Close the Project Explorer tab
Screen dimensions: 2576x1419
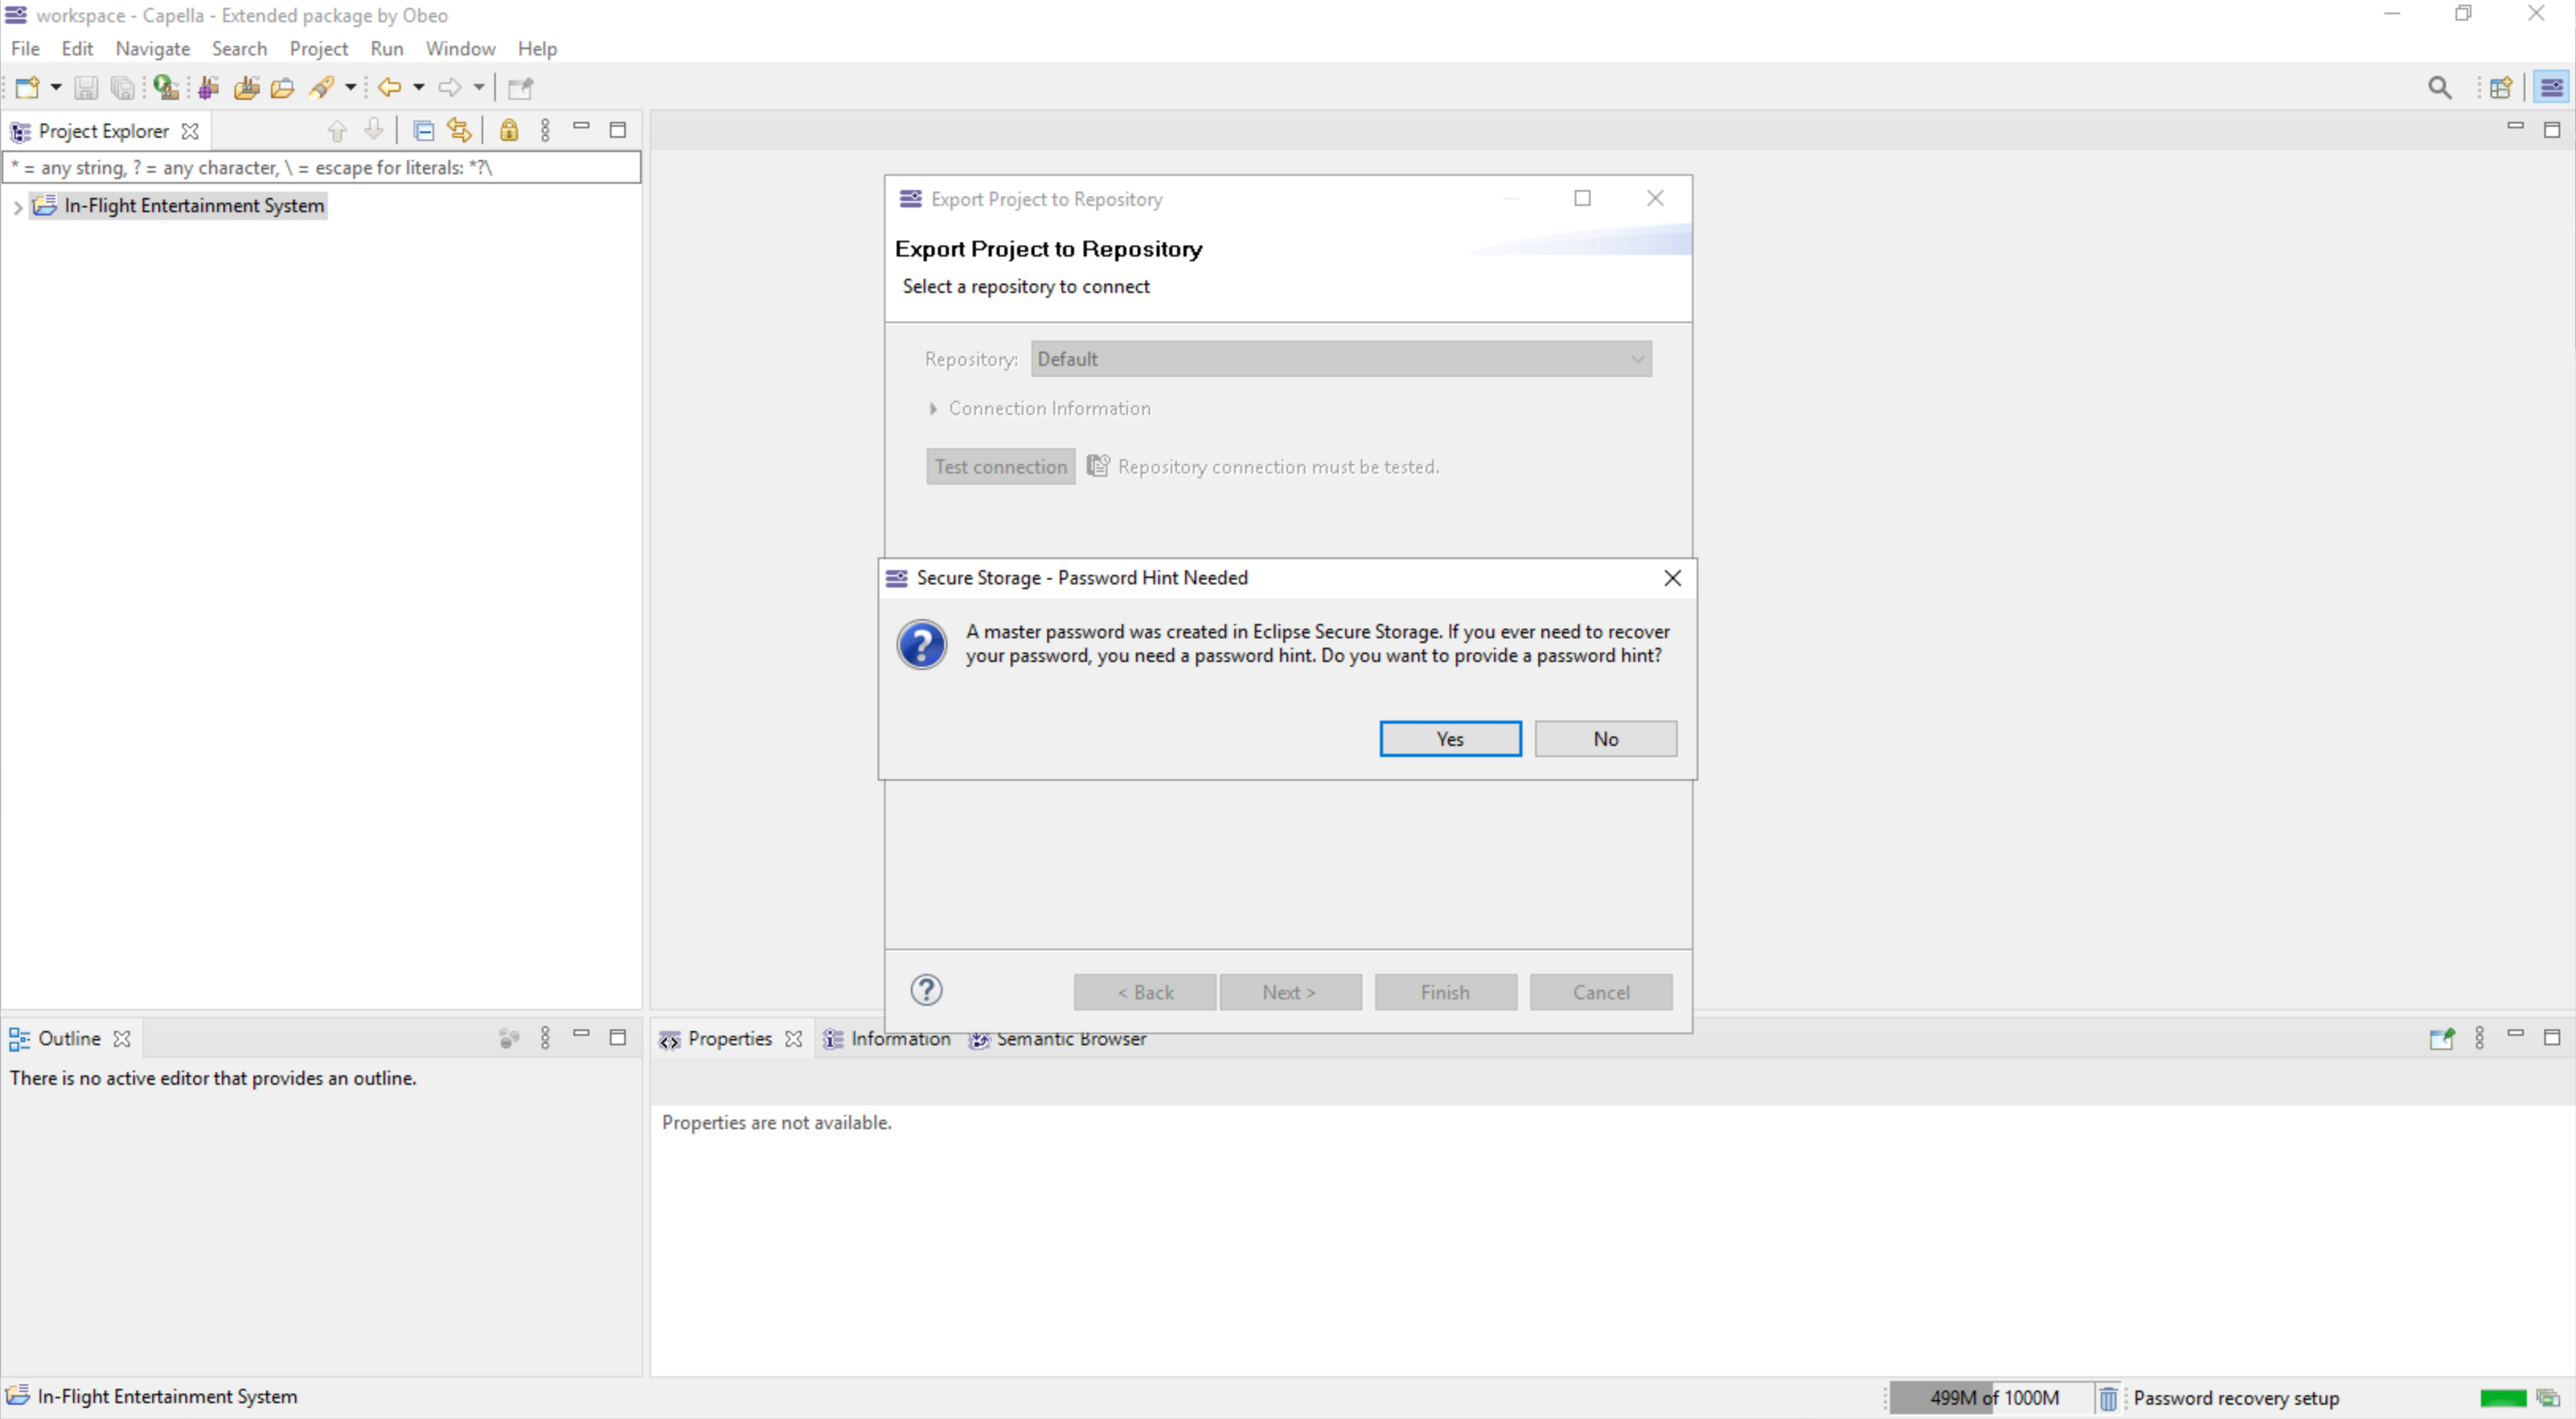coord(190,131)
